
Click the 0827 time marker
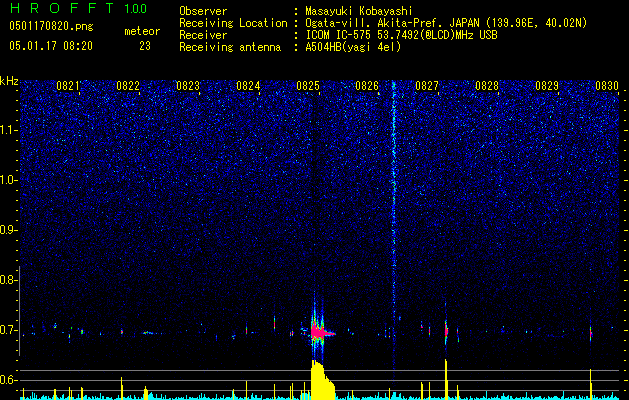pos(427,86)
